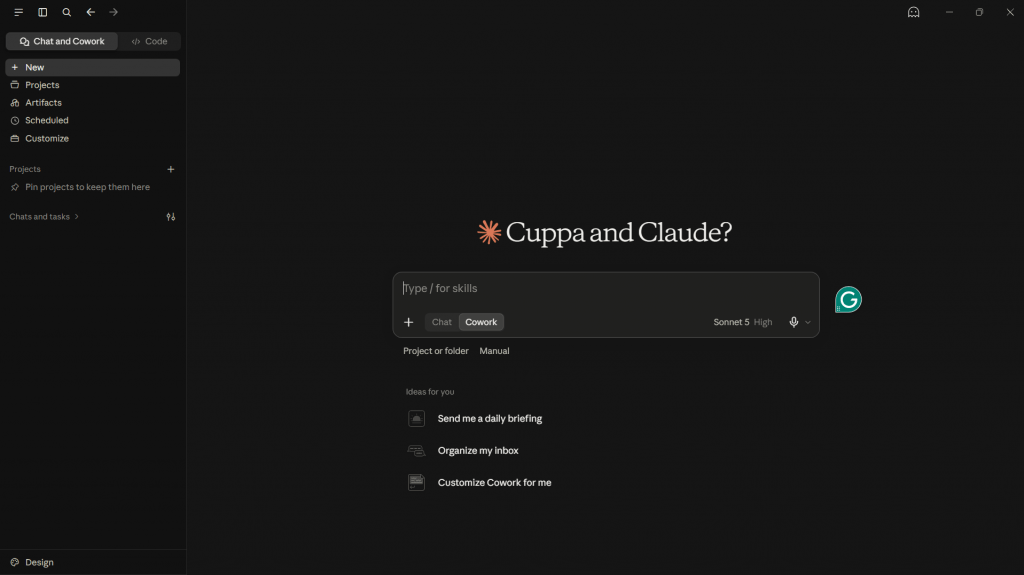Click the ghost incognito icon
The height and width of the screenshot is (575, 1024).
pos(914,12)
